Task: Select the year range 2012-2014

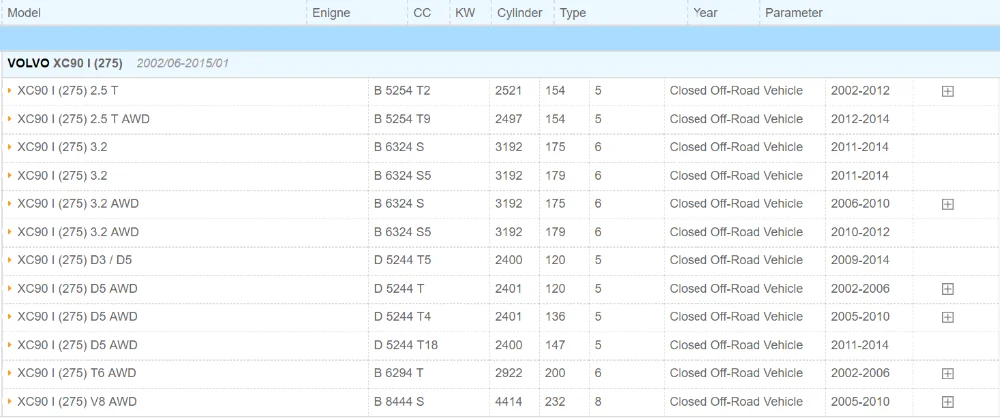Action: [x=860, y=119]
